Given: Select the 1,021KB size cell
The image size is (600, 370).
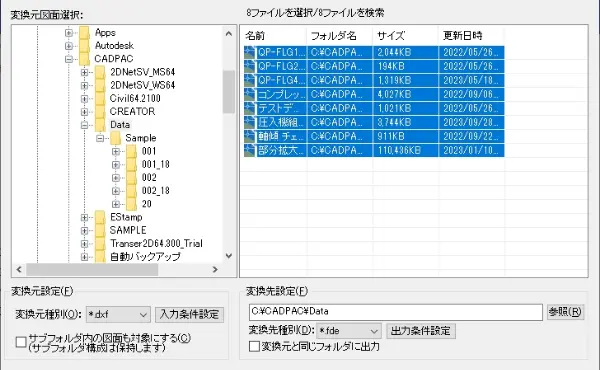Looking at the screenshot, I should click(406, 108).
